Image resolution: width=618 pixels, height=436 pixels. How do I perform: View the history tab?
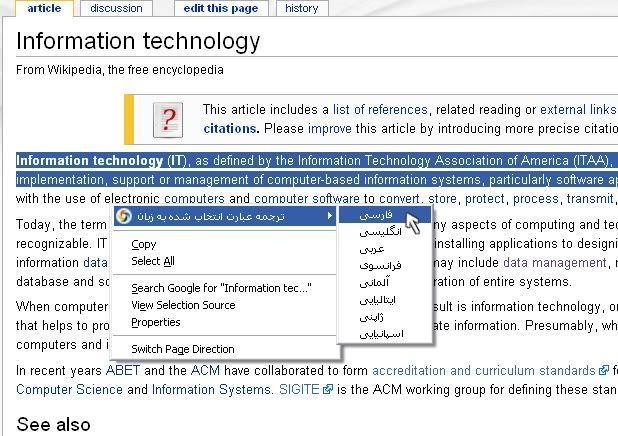click(302, 8)
